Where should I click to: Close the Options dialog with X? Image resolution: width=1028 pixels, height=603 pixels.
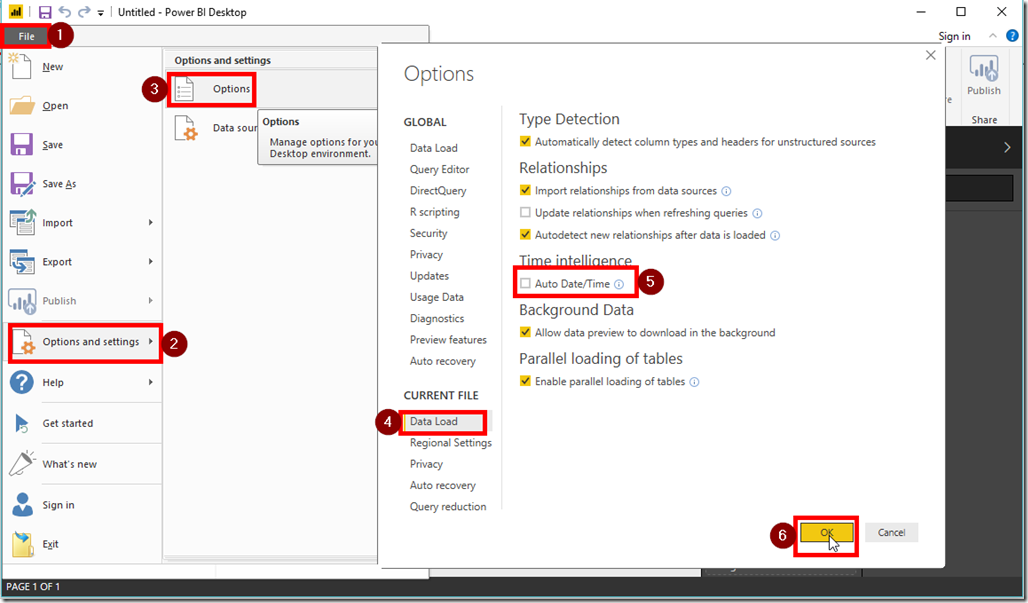tap(930, 56)
